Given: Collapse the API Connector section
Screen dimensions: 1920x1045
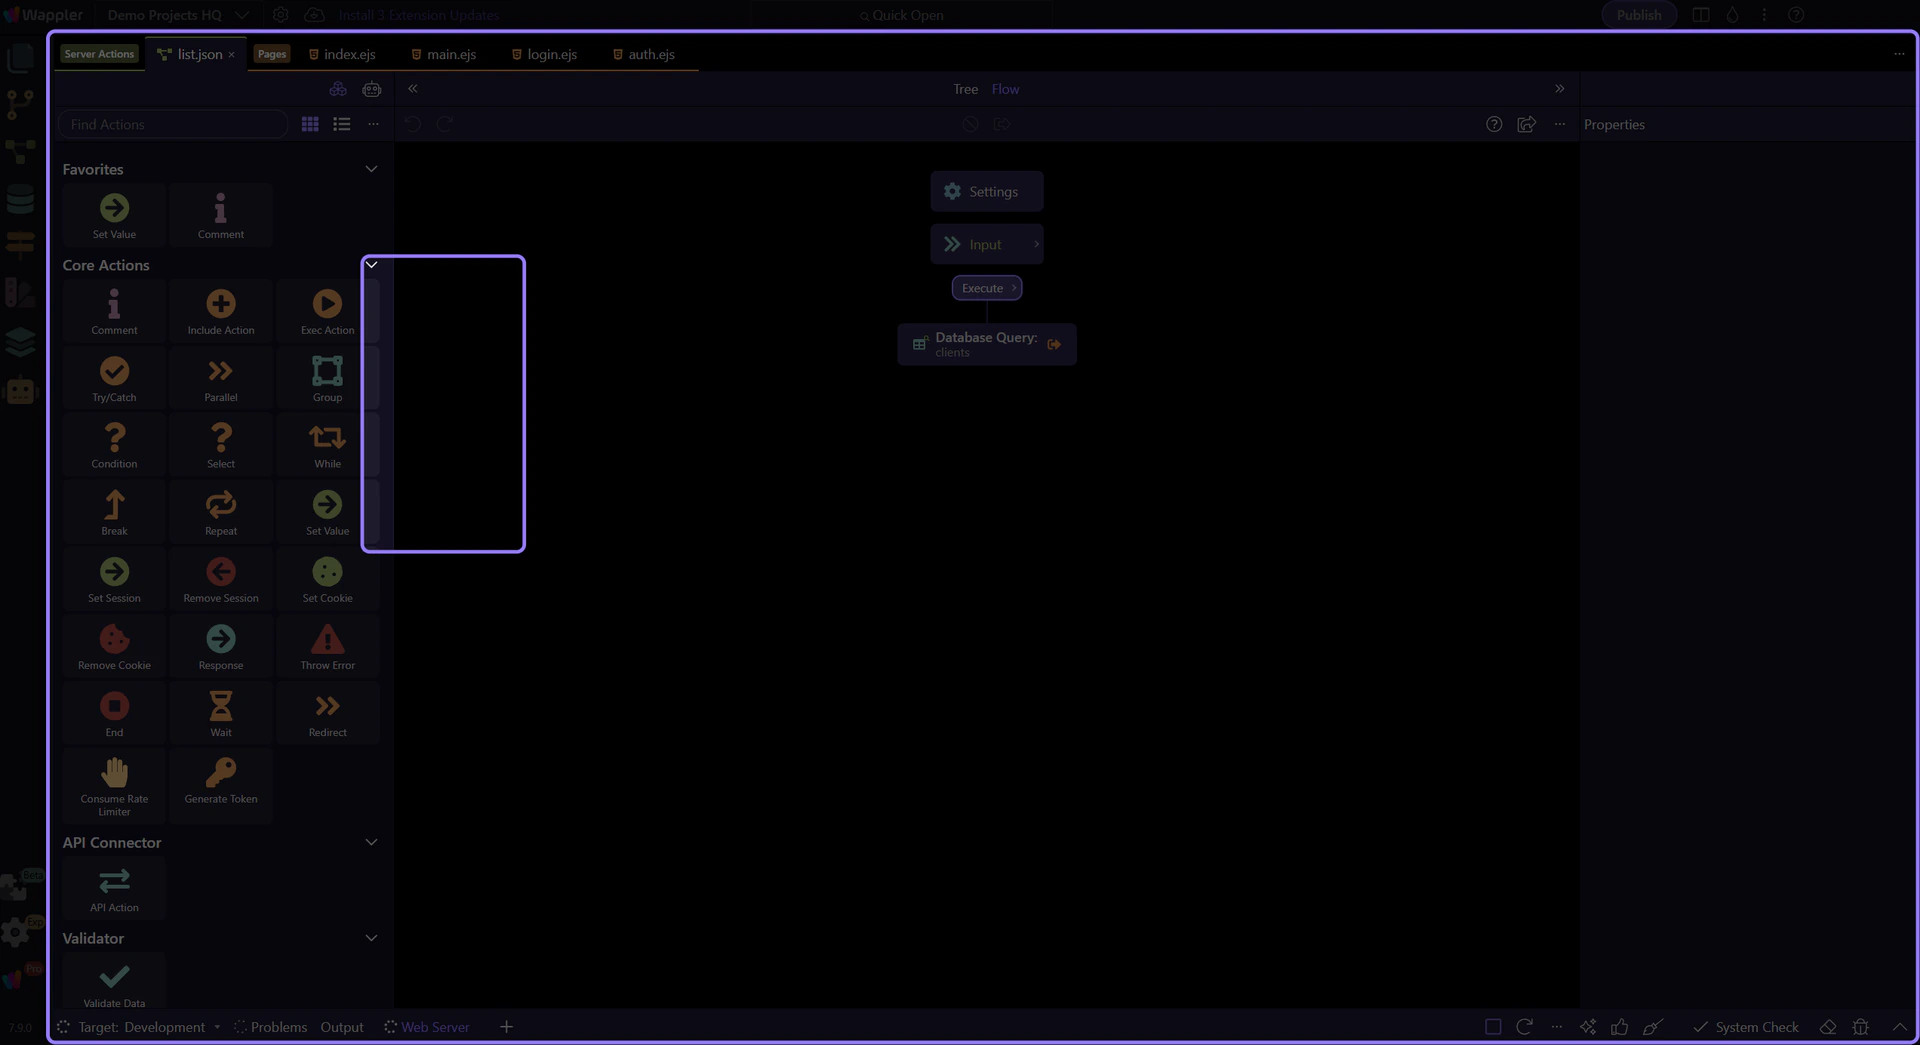Looking at the screenshot, I should tap(371, 842).
